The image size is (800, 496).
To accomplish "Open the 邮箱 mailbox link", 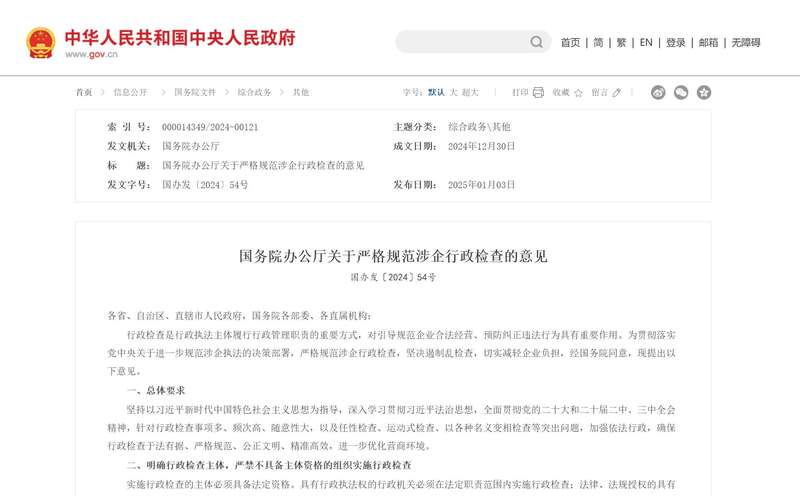I will click(708, 43).
